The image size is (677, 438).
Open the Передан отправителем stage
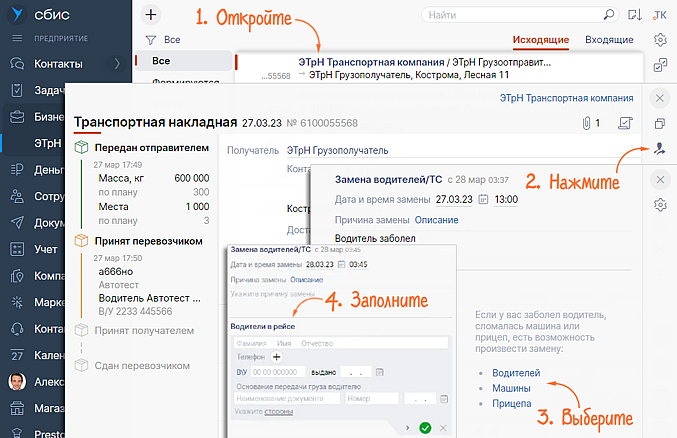click(151, 147)
